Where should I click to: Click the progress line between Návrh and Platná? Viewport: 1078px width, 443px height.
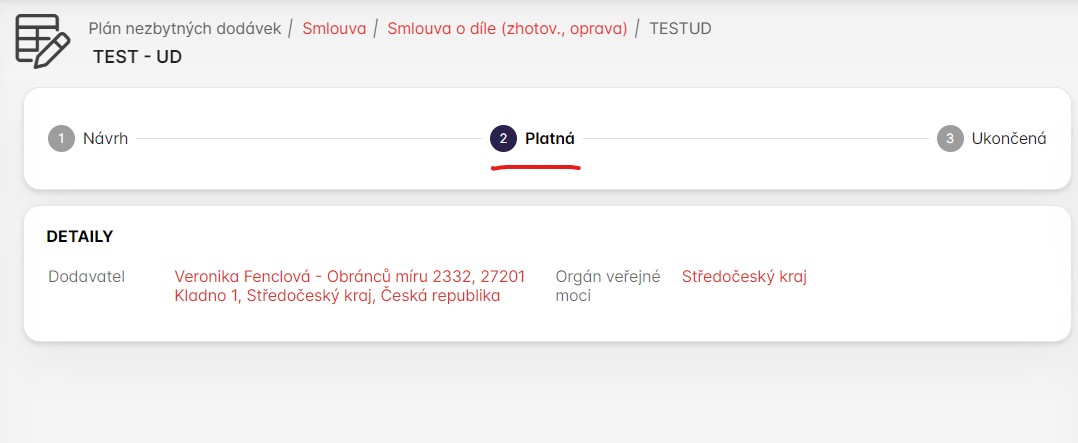click(308, 139)
